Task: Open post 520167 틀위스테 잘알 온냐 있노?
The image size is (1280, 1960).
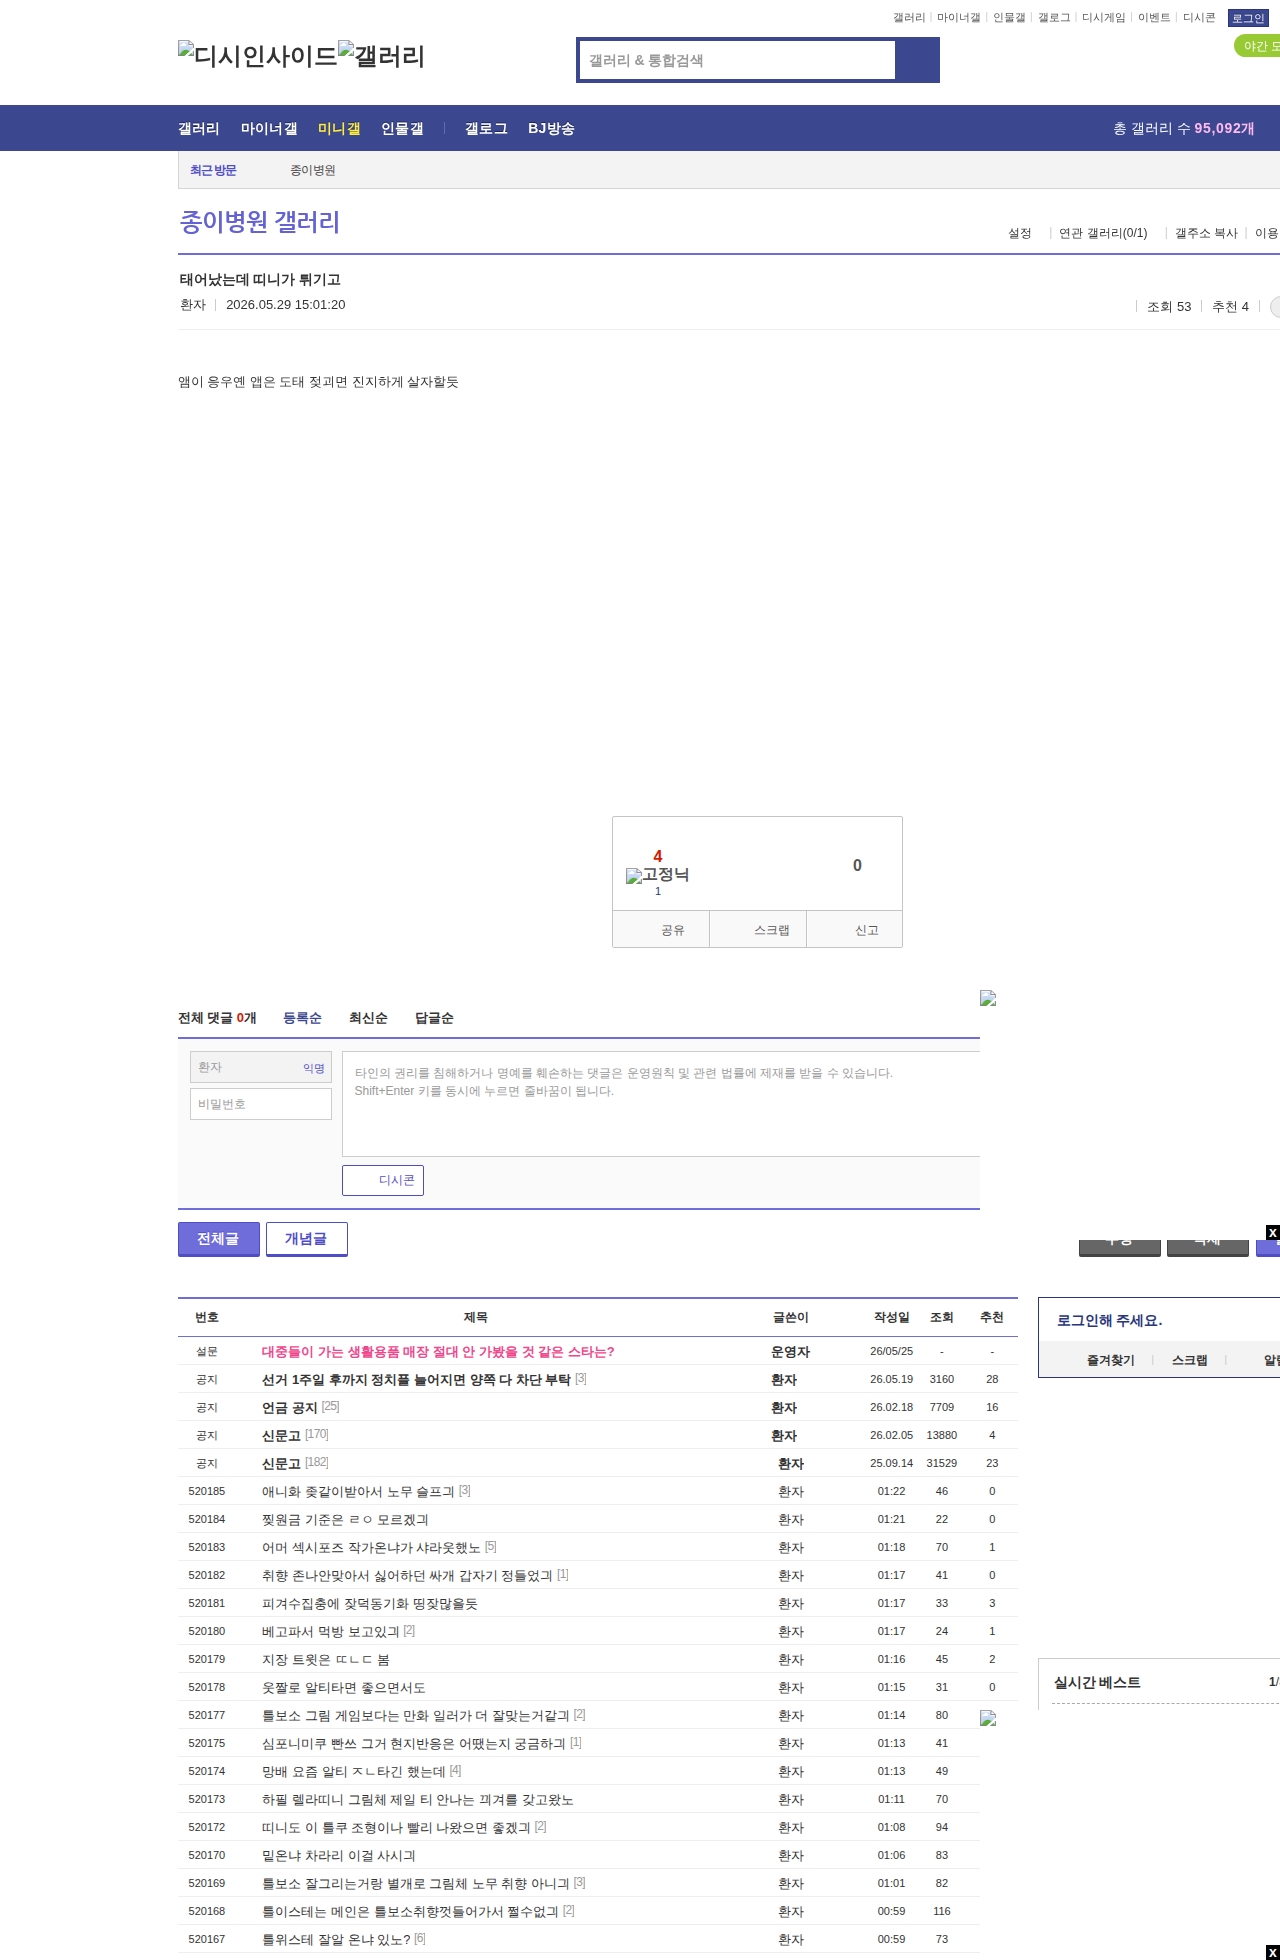Action: click(x=336, y=1939)
